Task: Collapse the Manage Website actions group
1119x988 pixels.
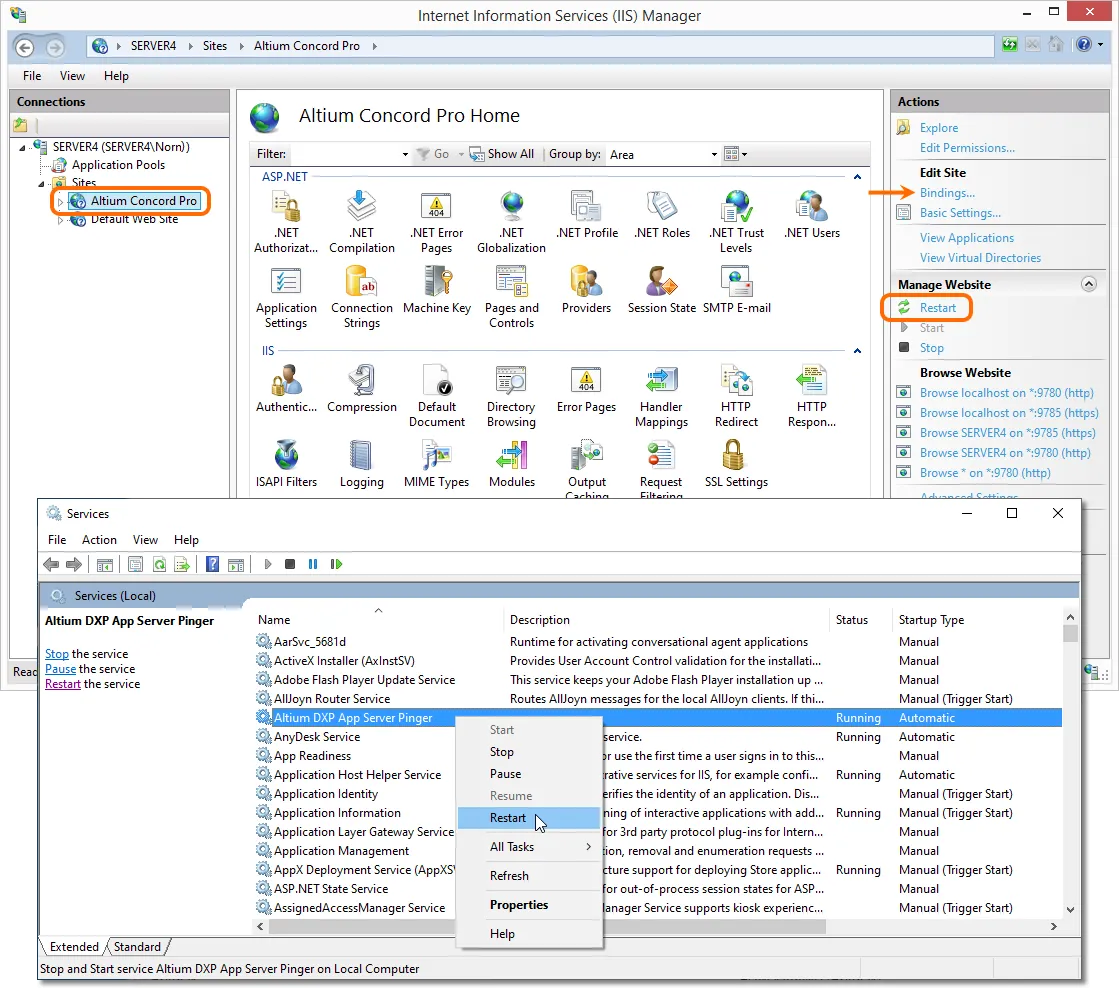Action: [x=1088, y=284]
